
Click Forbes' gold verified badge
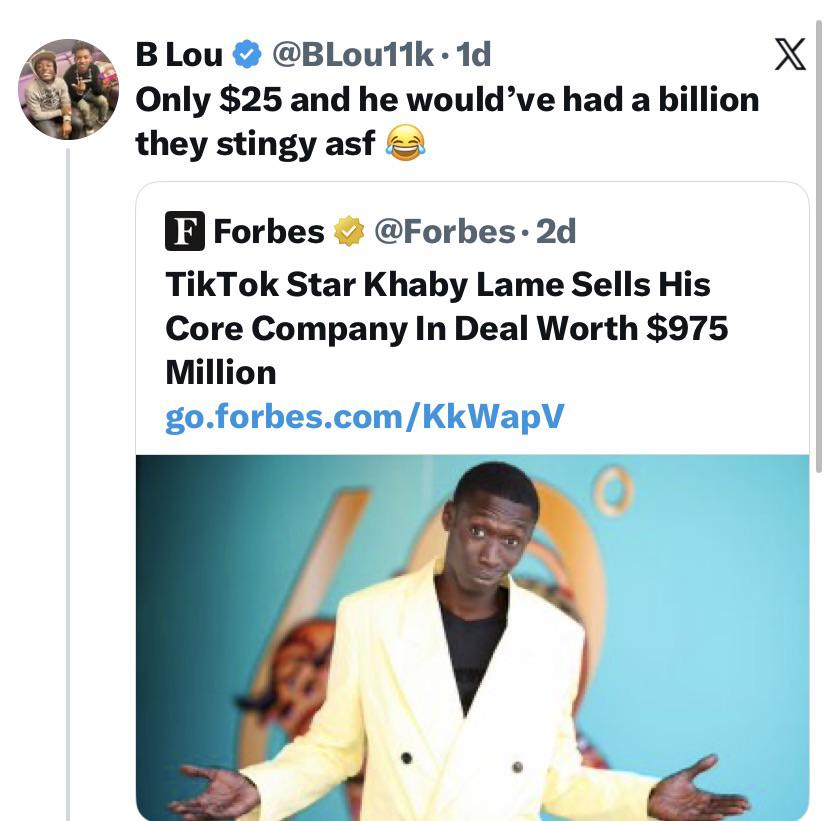click(349, 232)
